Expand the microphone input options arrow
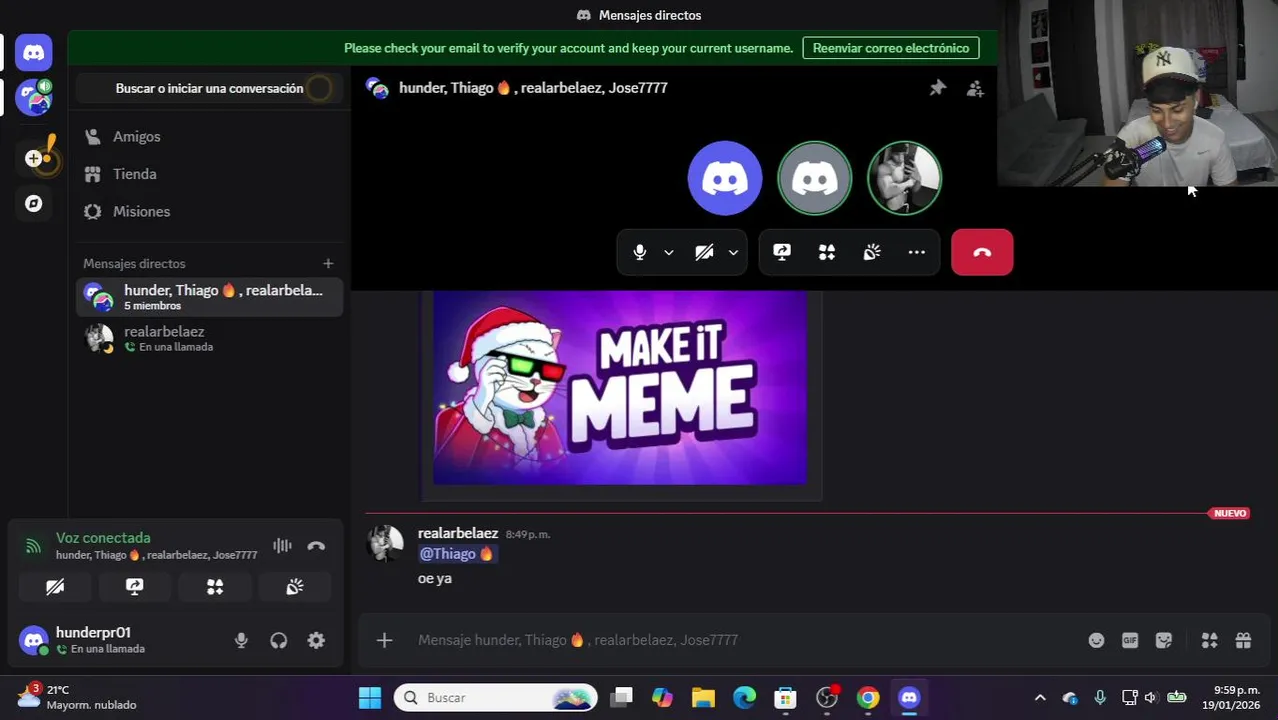Screen dimensions: 1278x720 click(669, 252)
